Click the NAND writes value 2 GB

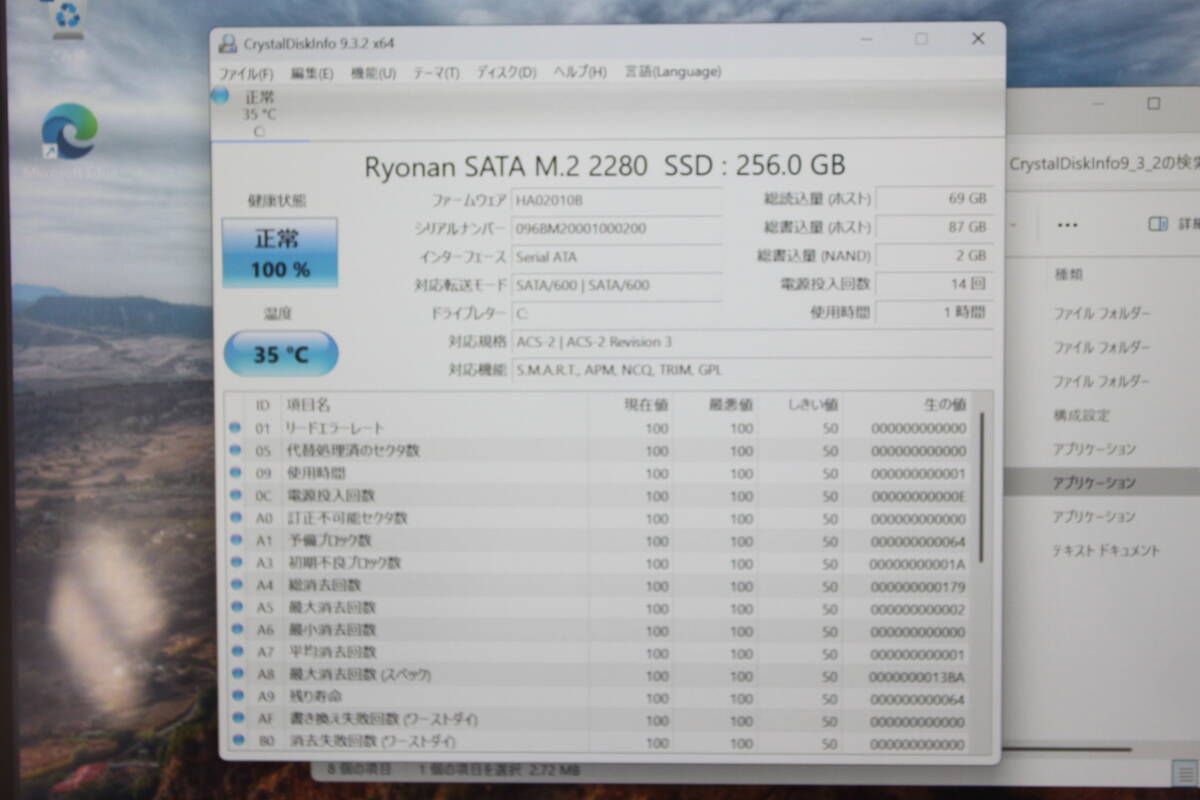(934, 255)
